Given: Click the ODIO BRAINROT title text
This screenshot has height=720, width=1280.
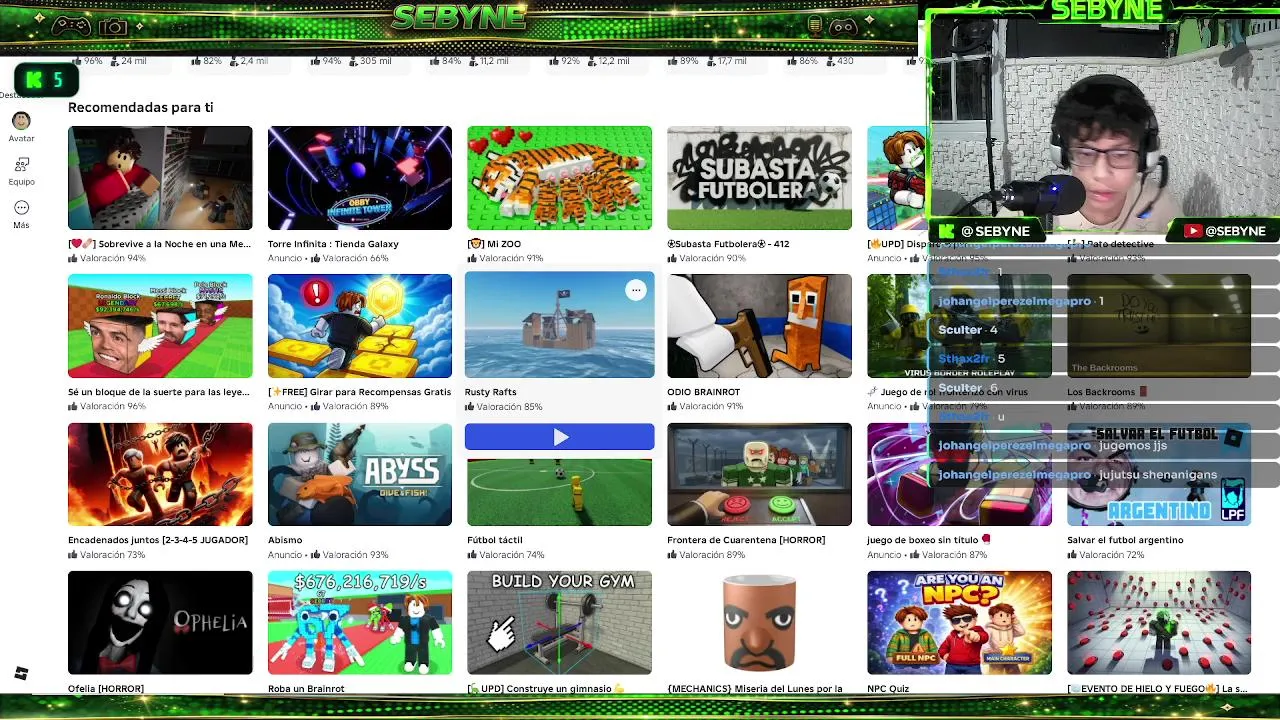Looking at the screenshot, I should pos(705,392).
